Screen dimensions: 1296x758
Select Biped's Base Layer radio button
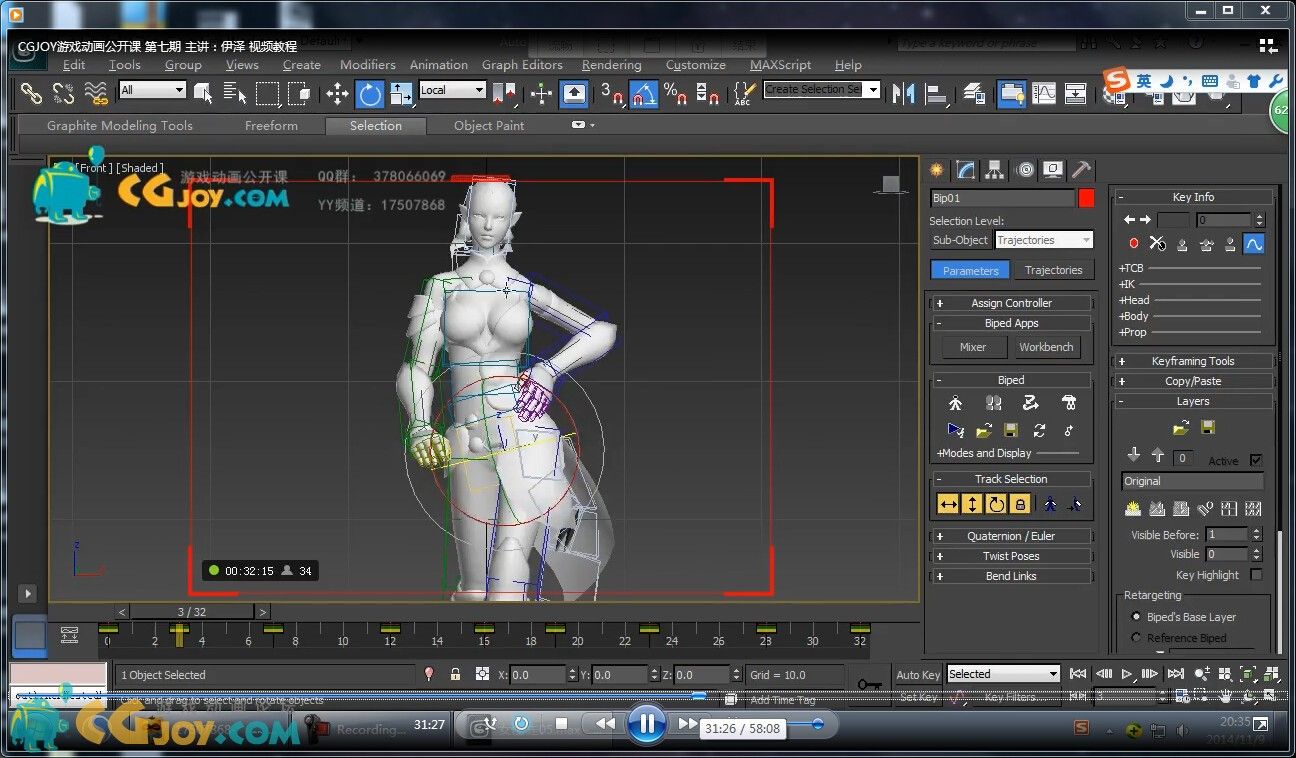pos(1135,617)
